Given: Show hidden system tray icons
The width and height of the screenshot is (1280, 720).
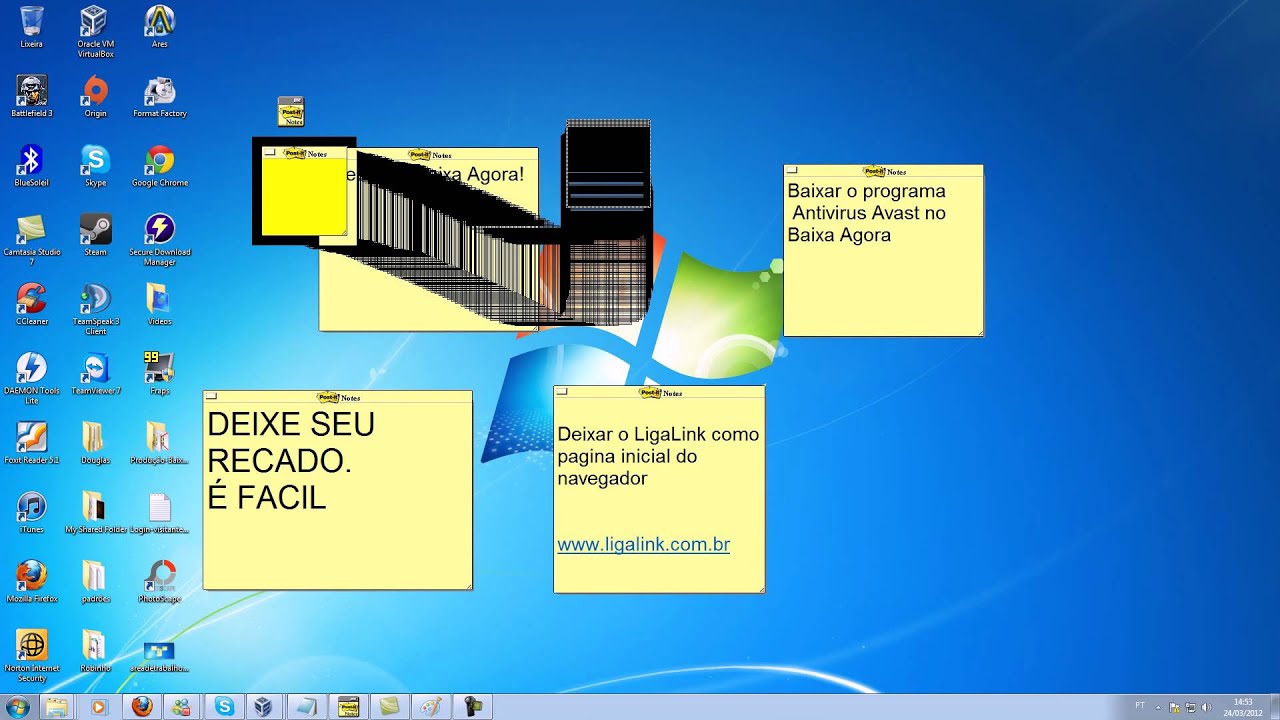Looking at the screenshot, I should point(1158,707).
